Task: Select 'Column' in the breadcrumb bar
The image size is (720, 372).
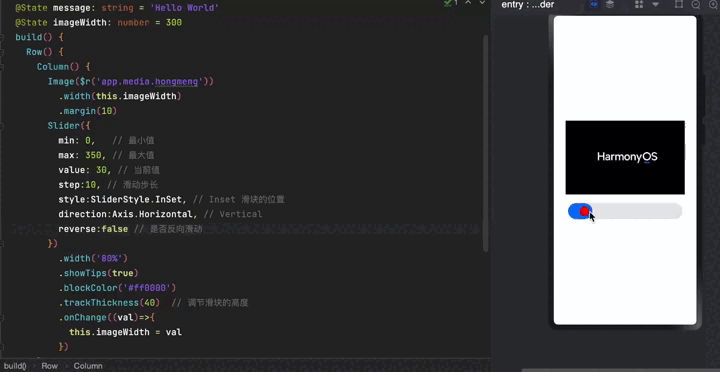Action: tap(88, 366)
